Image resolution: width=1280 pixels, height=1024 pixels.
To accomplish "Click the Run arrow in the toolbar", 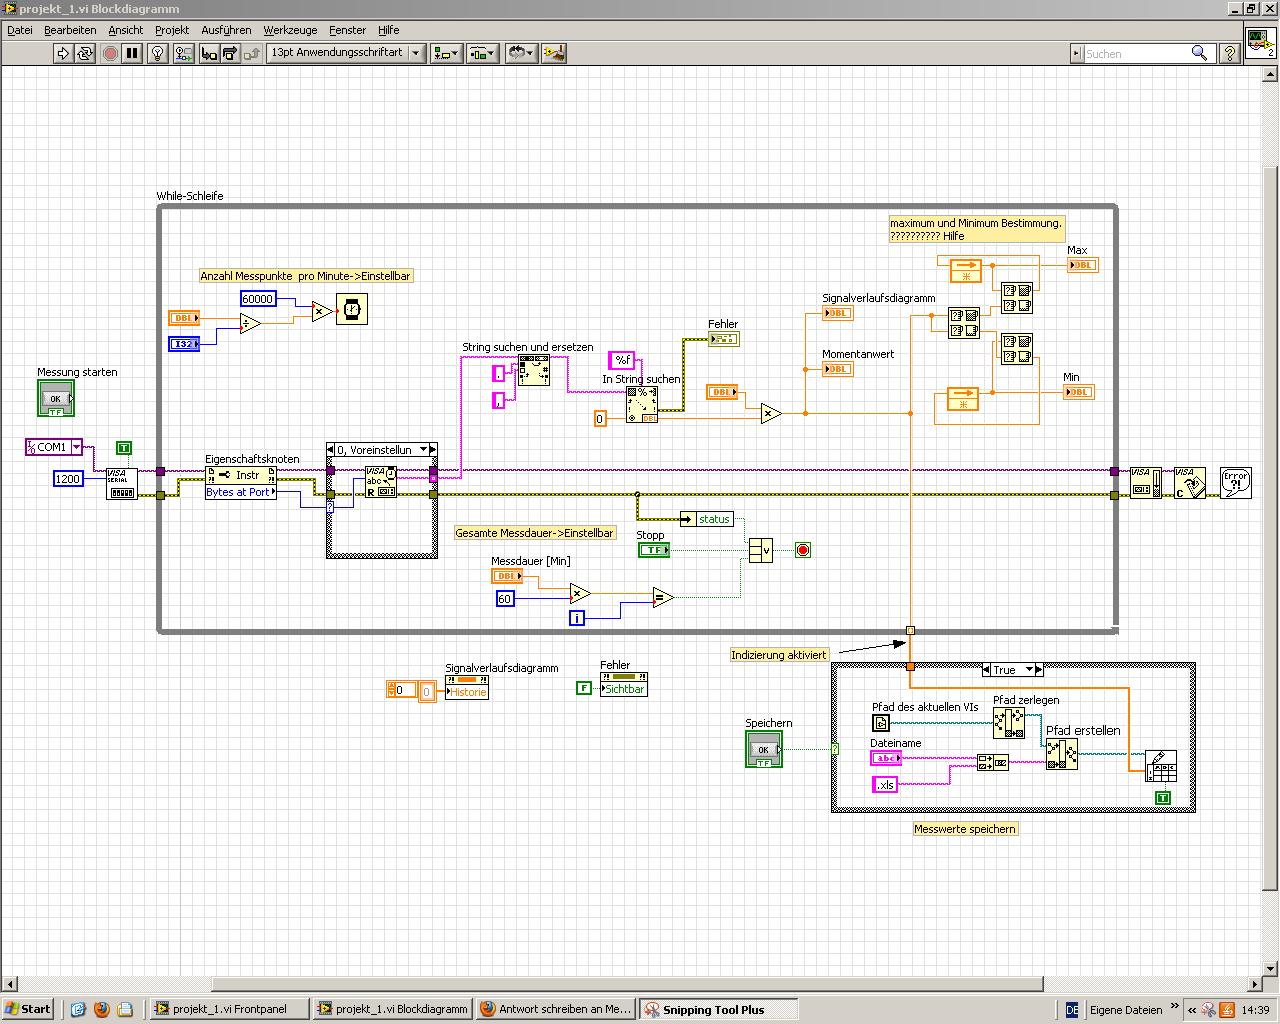I will [x=63, y=53].
